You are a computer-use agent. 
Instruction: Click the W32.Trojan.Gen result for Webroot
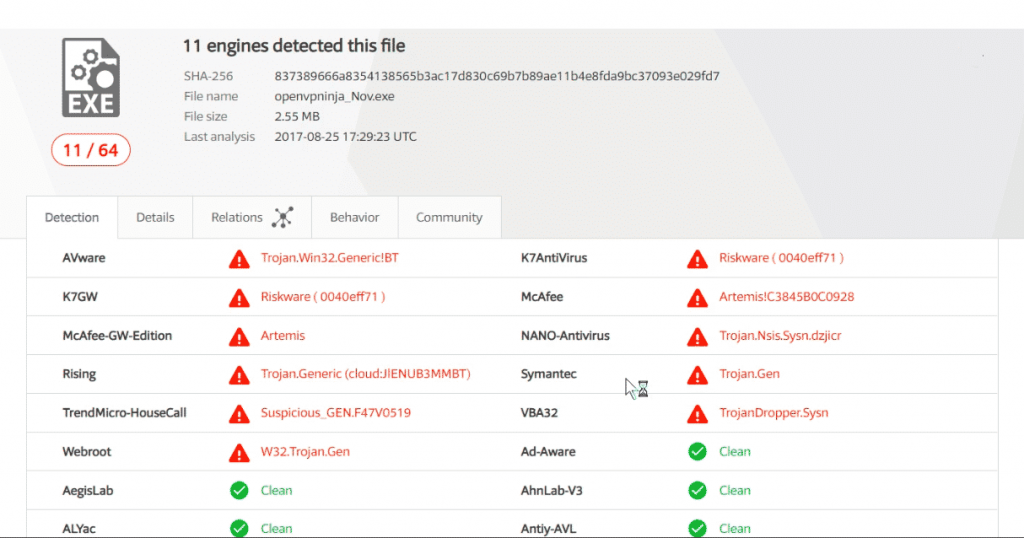(305, 451)
